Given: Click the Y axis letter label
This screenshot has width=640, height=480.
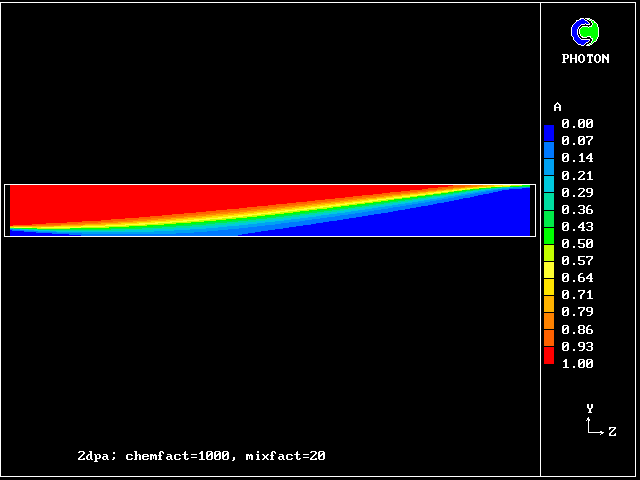Looking at the screenshot, I should [590, 409].
